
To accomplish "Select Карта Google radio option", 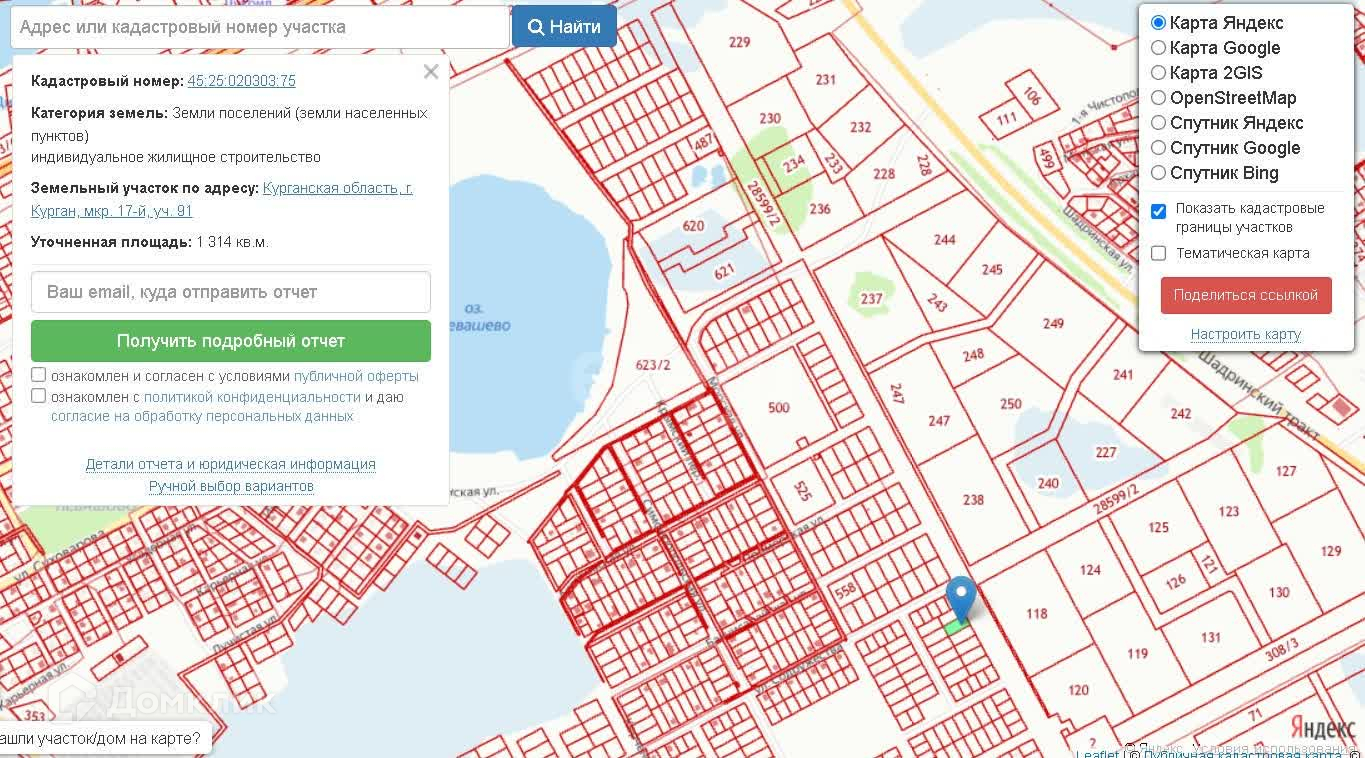I will point(1158,48).
